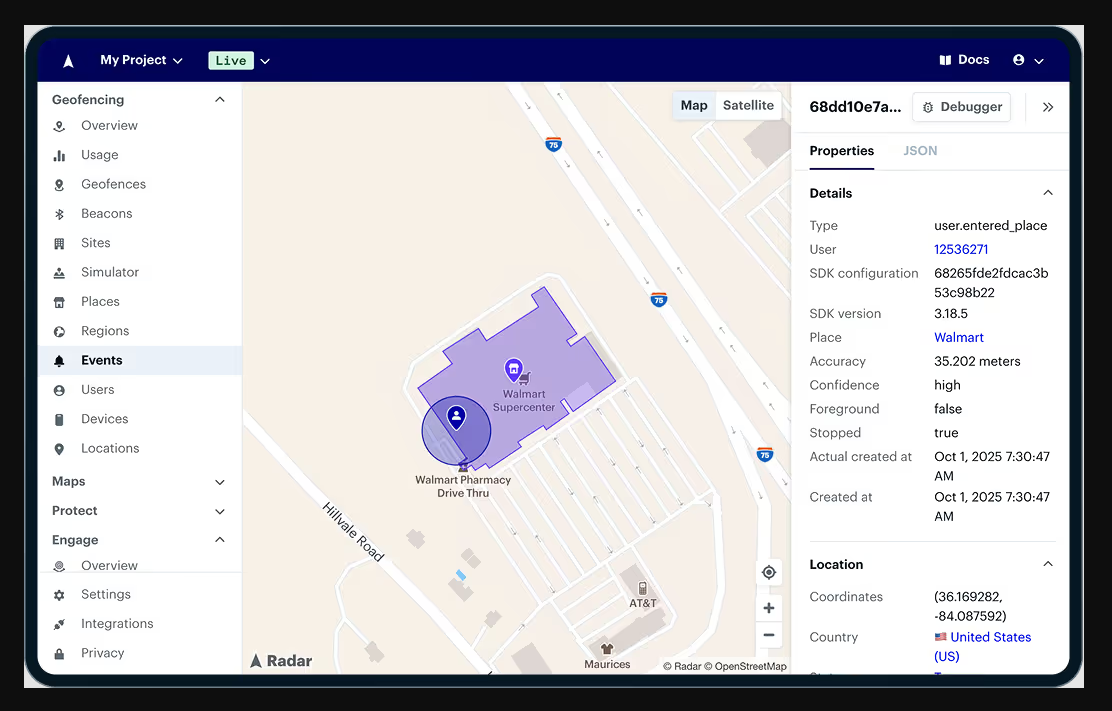Click the Walmart Supercenter place marker
1112x711 pixels.
(513, 369)
